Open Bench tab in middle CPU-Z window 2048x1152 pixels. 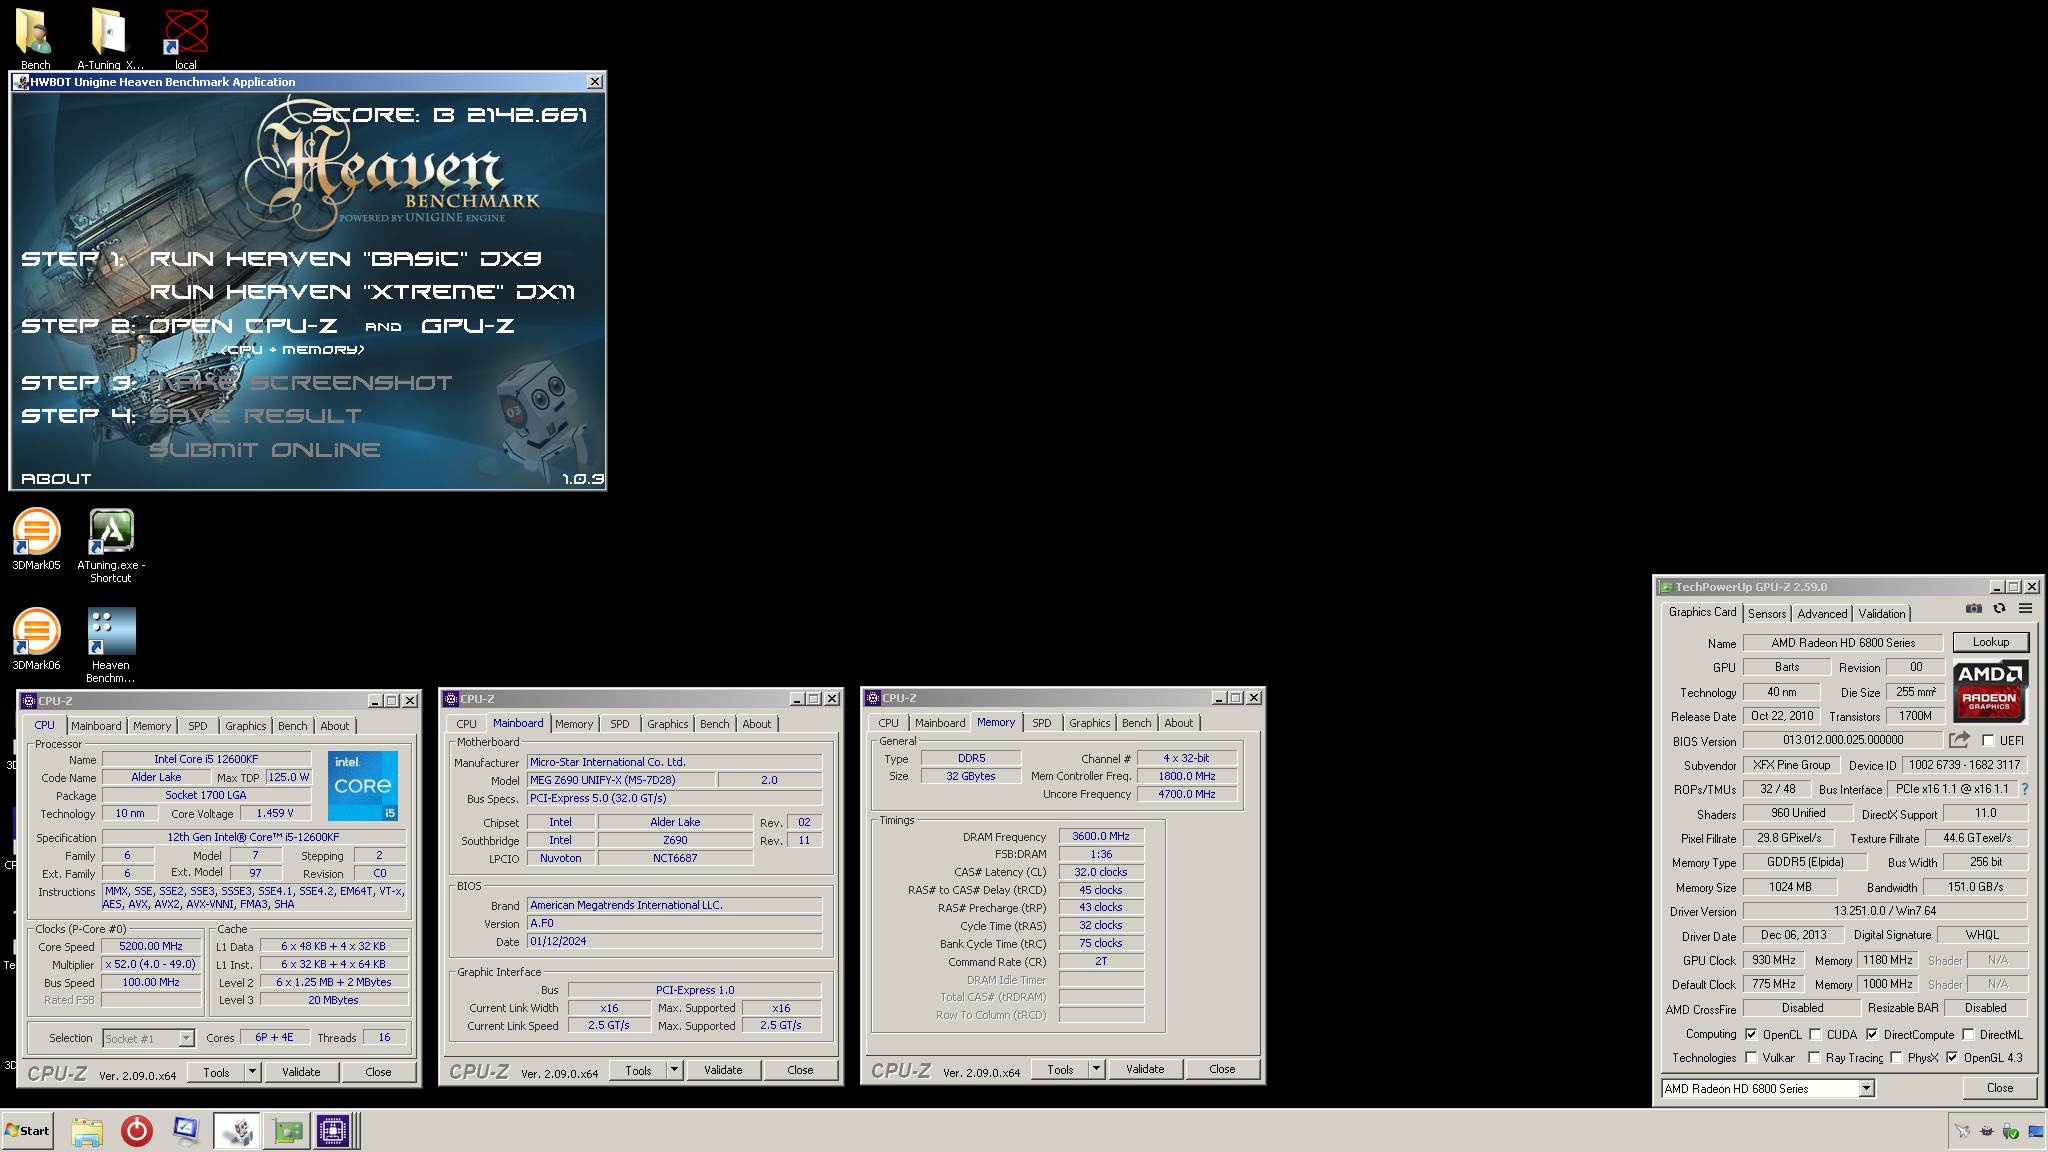[x=715, y=724]
